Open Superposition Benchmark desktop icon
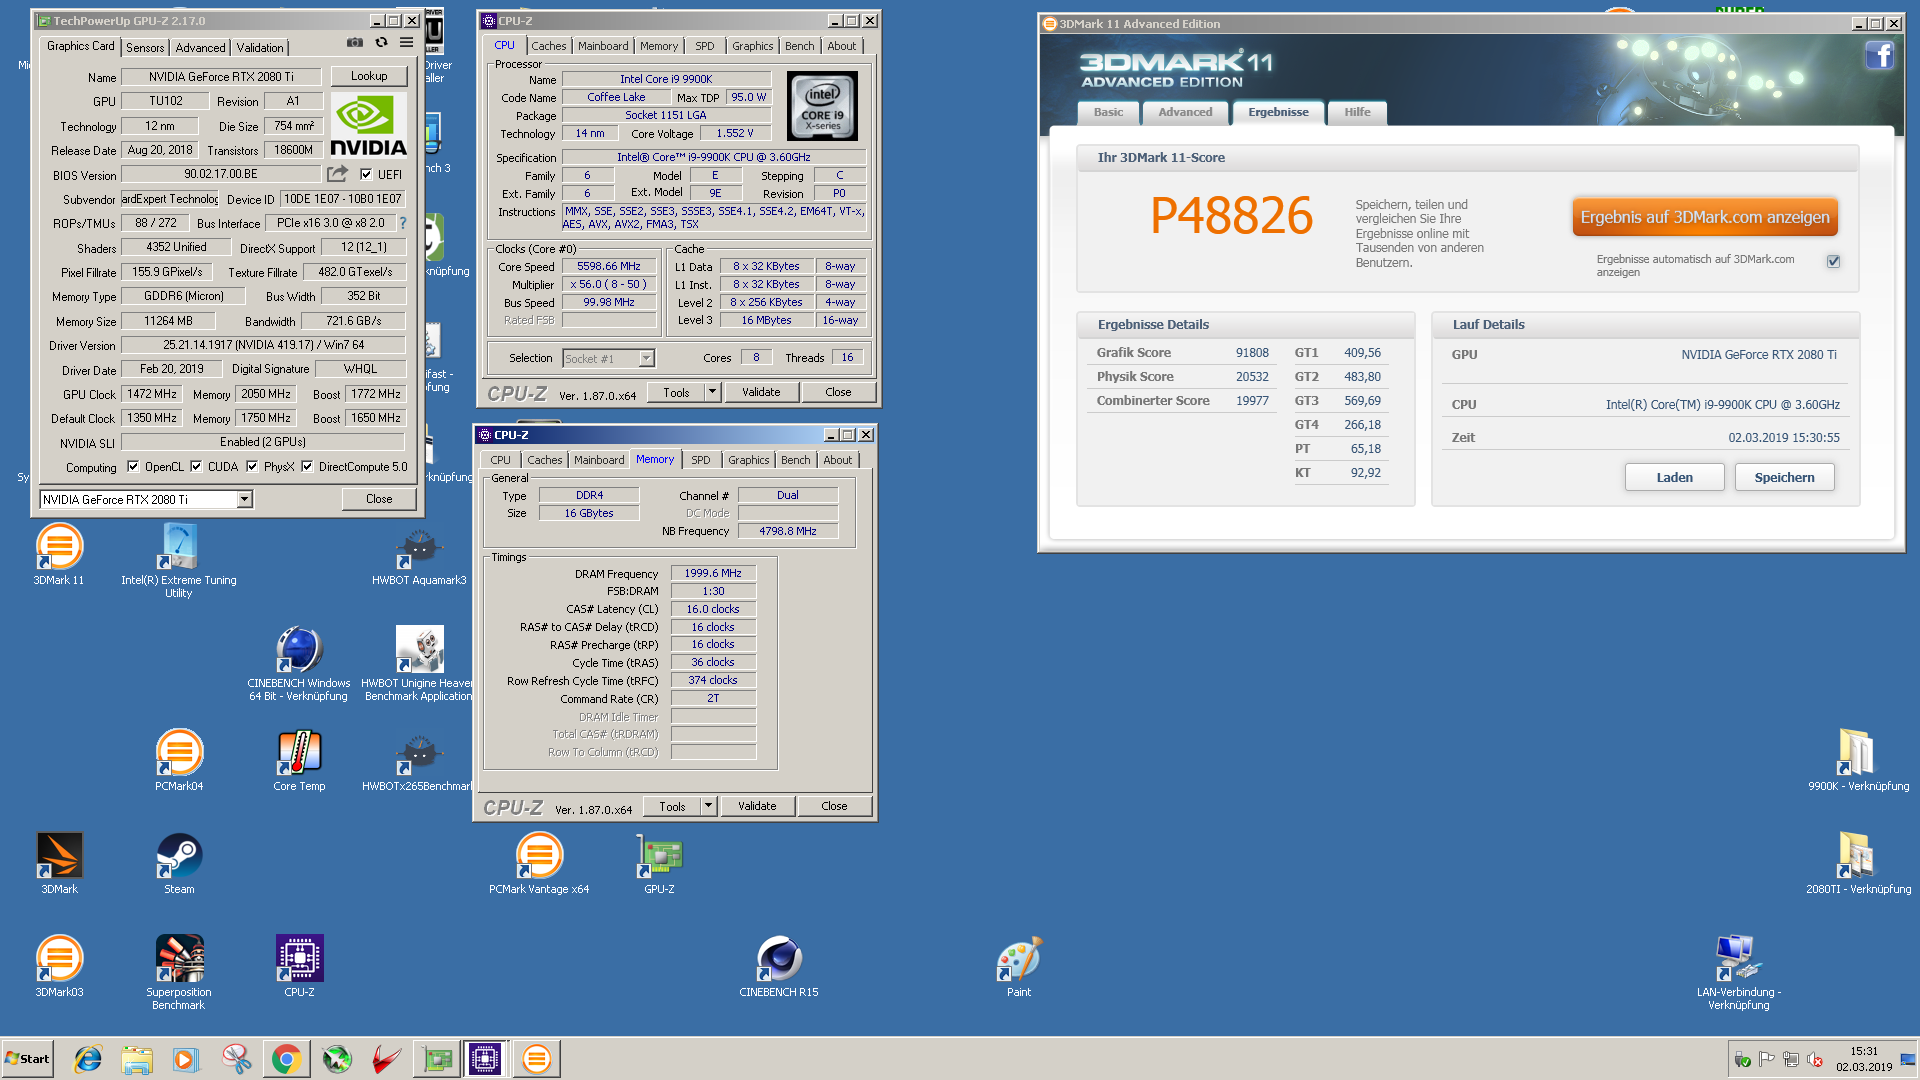Screen dimensions: 1920x1080 click(179, 973)
